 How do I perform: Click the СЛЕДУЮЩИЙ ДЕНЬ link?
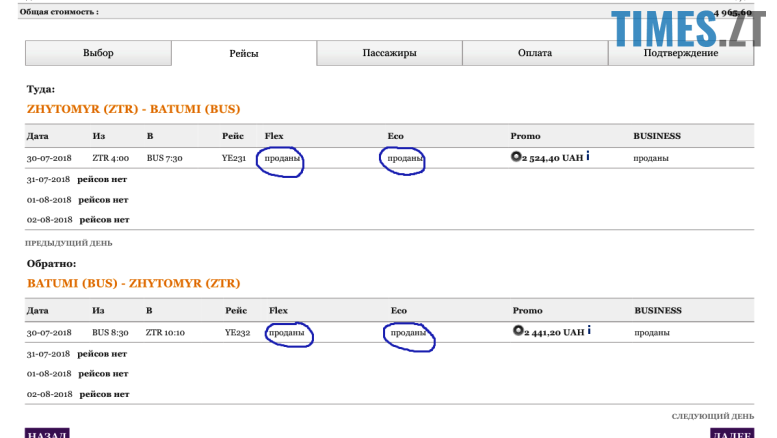tap(713, 416)
